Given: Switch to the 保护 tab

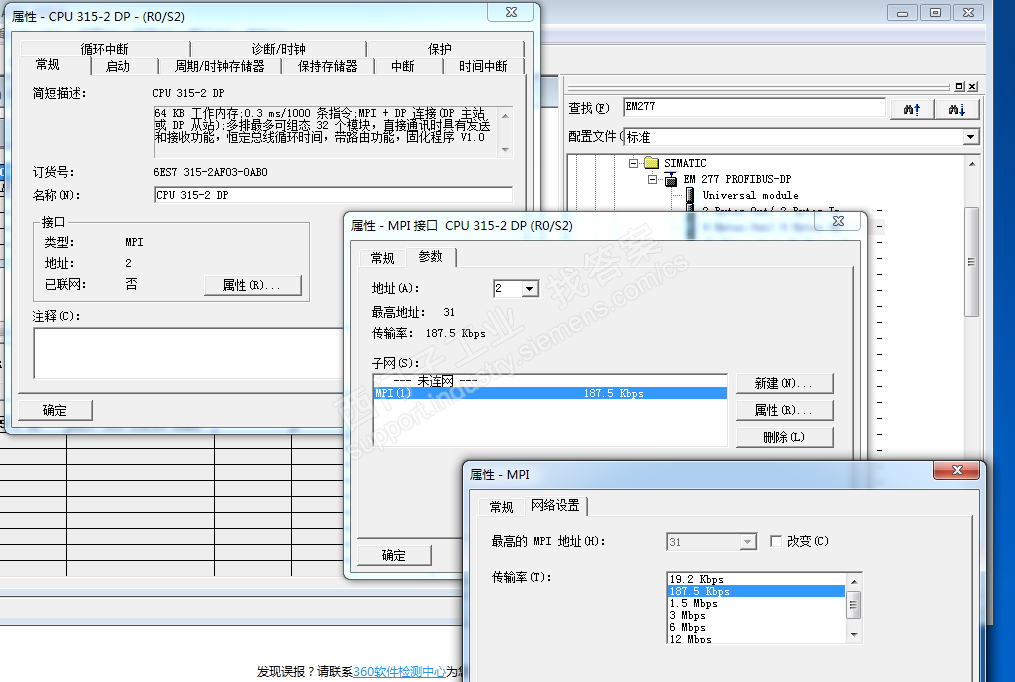Looking at the screenshot, I should [x=440, y=49].
